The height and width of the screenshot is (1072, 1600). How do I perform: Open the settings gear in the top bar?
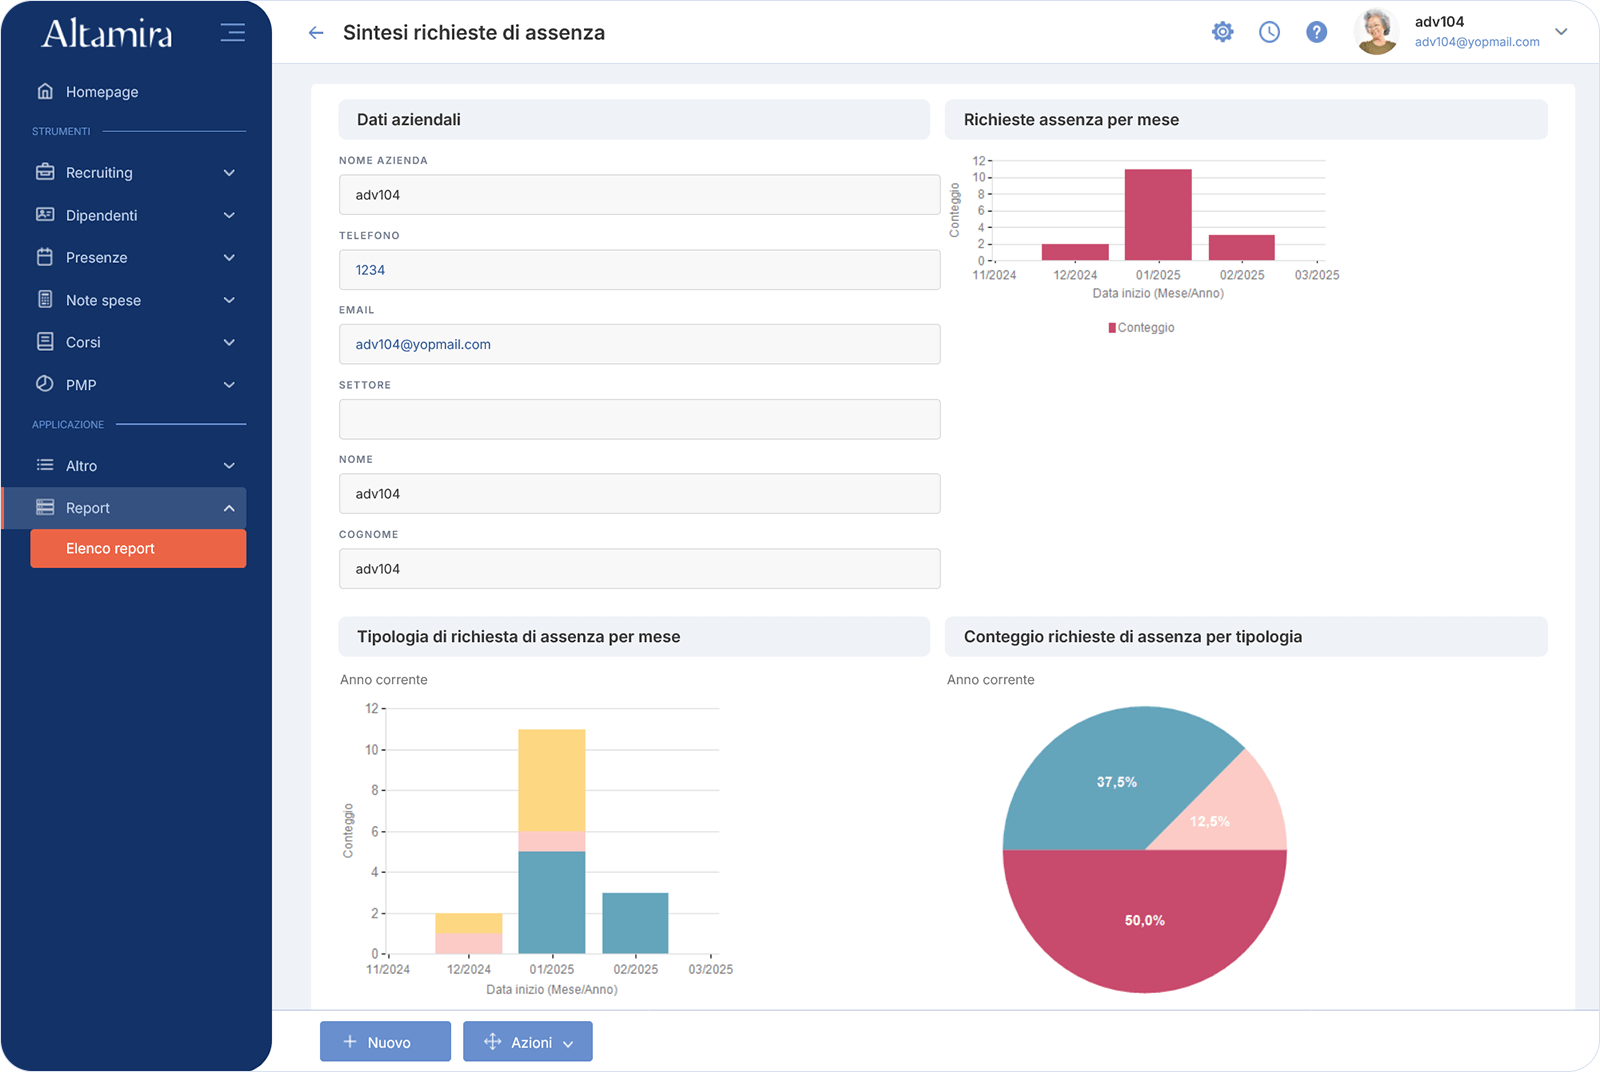point(1222,31)
